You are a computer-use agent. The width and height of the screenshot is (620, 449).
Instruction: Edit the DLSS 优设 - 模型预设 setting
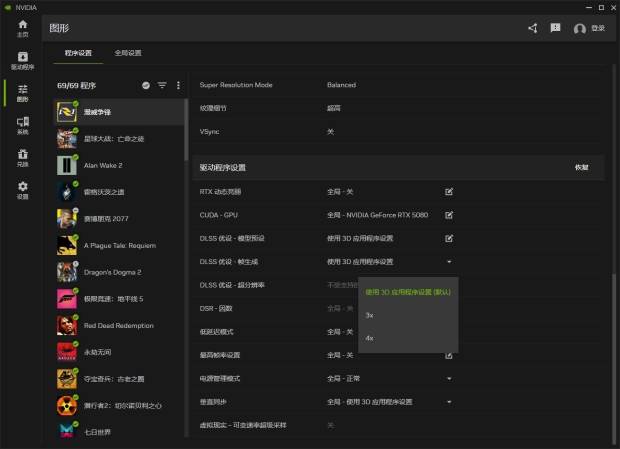[449, 238]
